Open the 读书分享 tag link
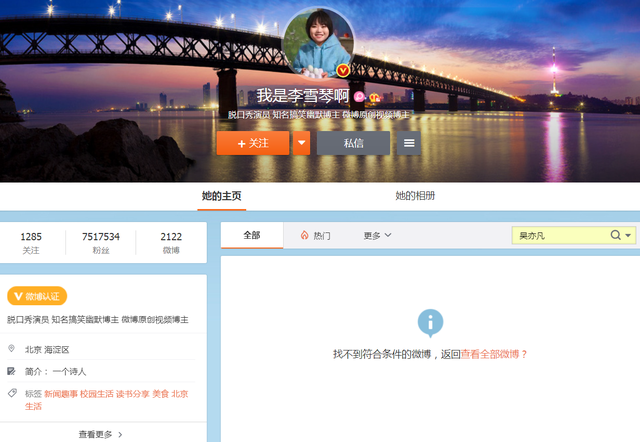This screenshot has height=442, width=640. pos(133,394)
